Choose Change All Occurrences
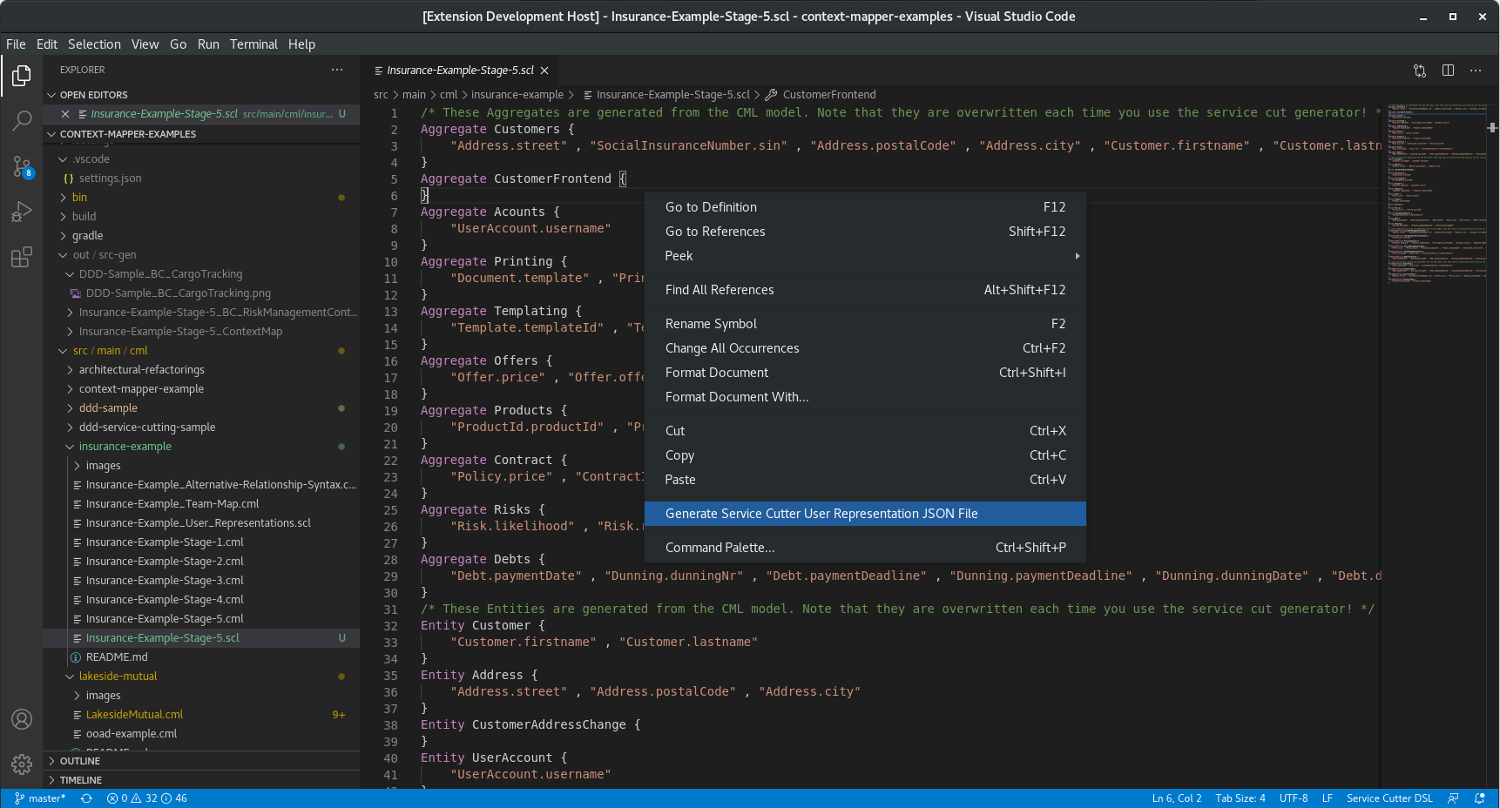This screenshot has height=808, width=1500. click(x=865, y=348)
